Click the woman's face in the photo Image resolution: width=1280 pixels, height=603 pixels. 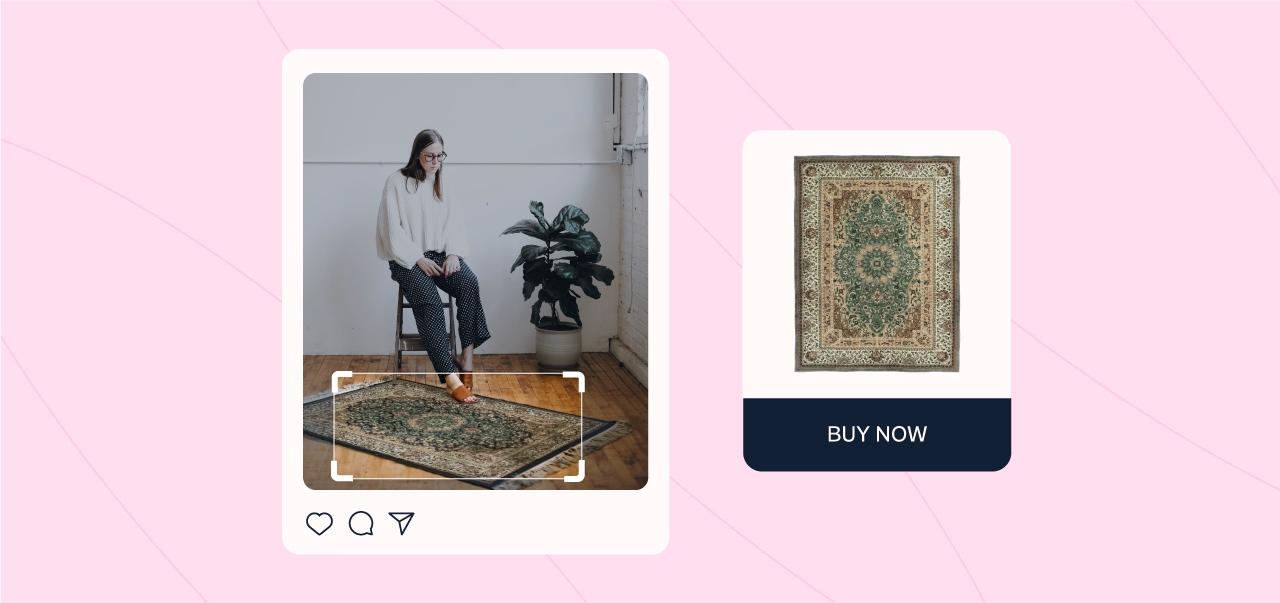tap(432, 157)
